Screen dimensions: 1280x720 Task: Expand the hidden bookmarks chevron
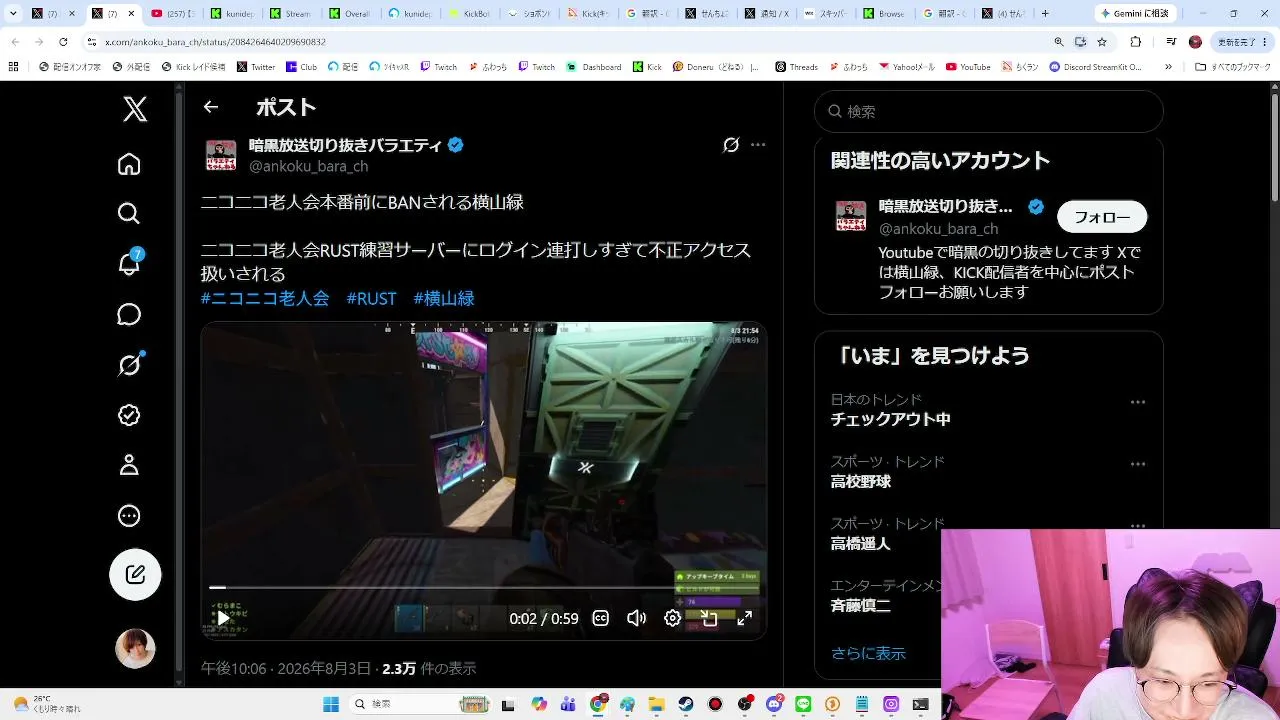(x=1170, y=67)
